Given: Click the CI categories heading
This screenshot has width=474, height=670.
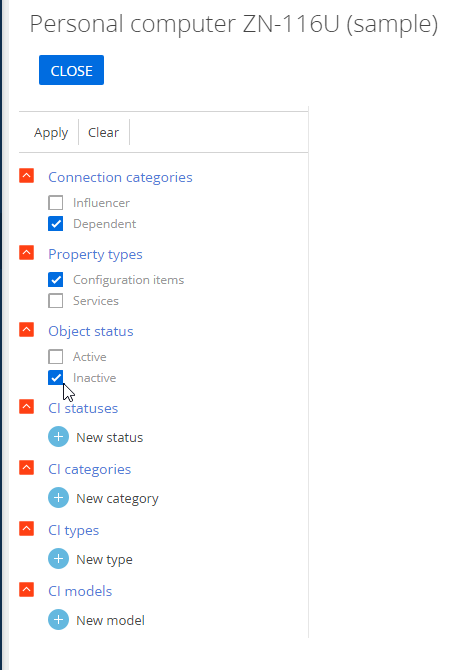Looking at the screenshot, I should [89, 469].
